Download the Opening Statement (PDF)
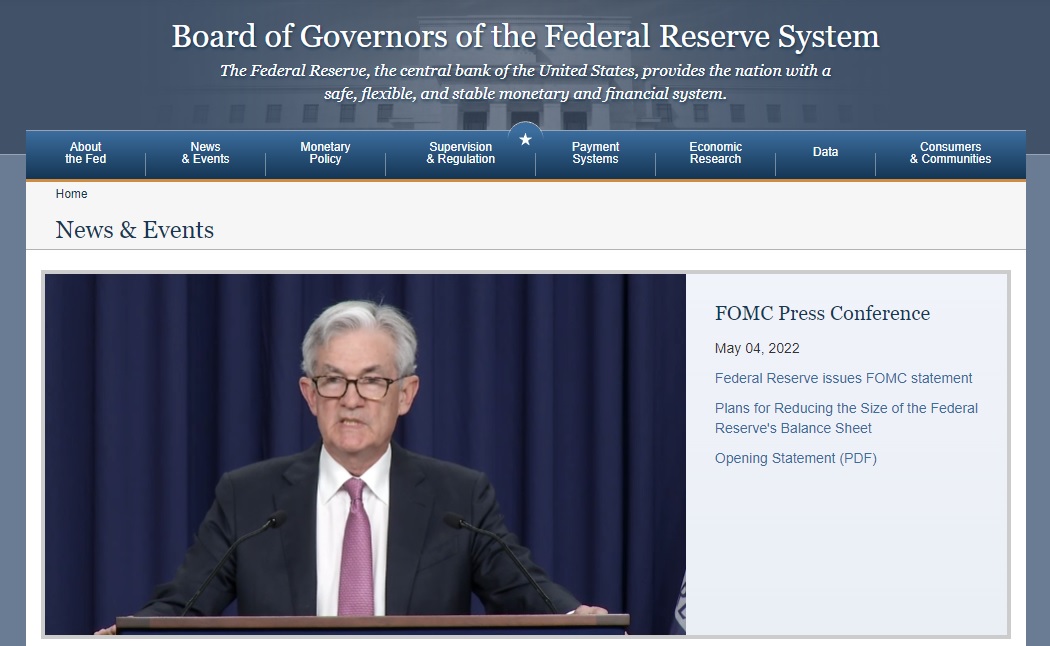 point(795,458)
